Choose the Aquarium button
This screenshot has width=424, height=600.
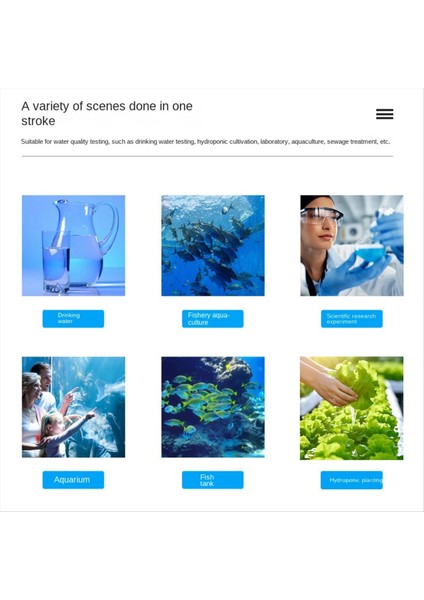(73, 480)
